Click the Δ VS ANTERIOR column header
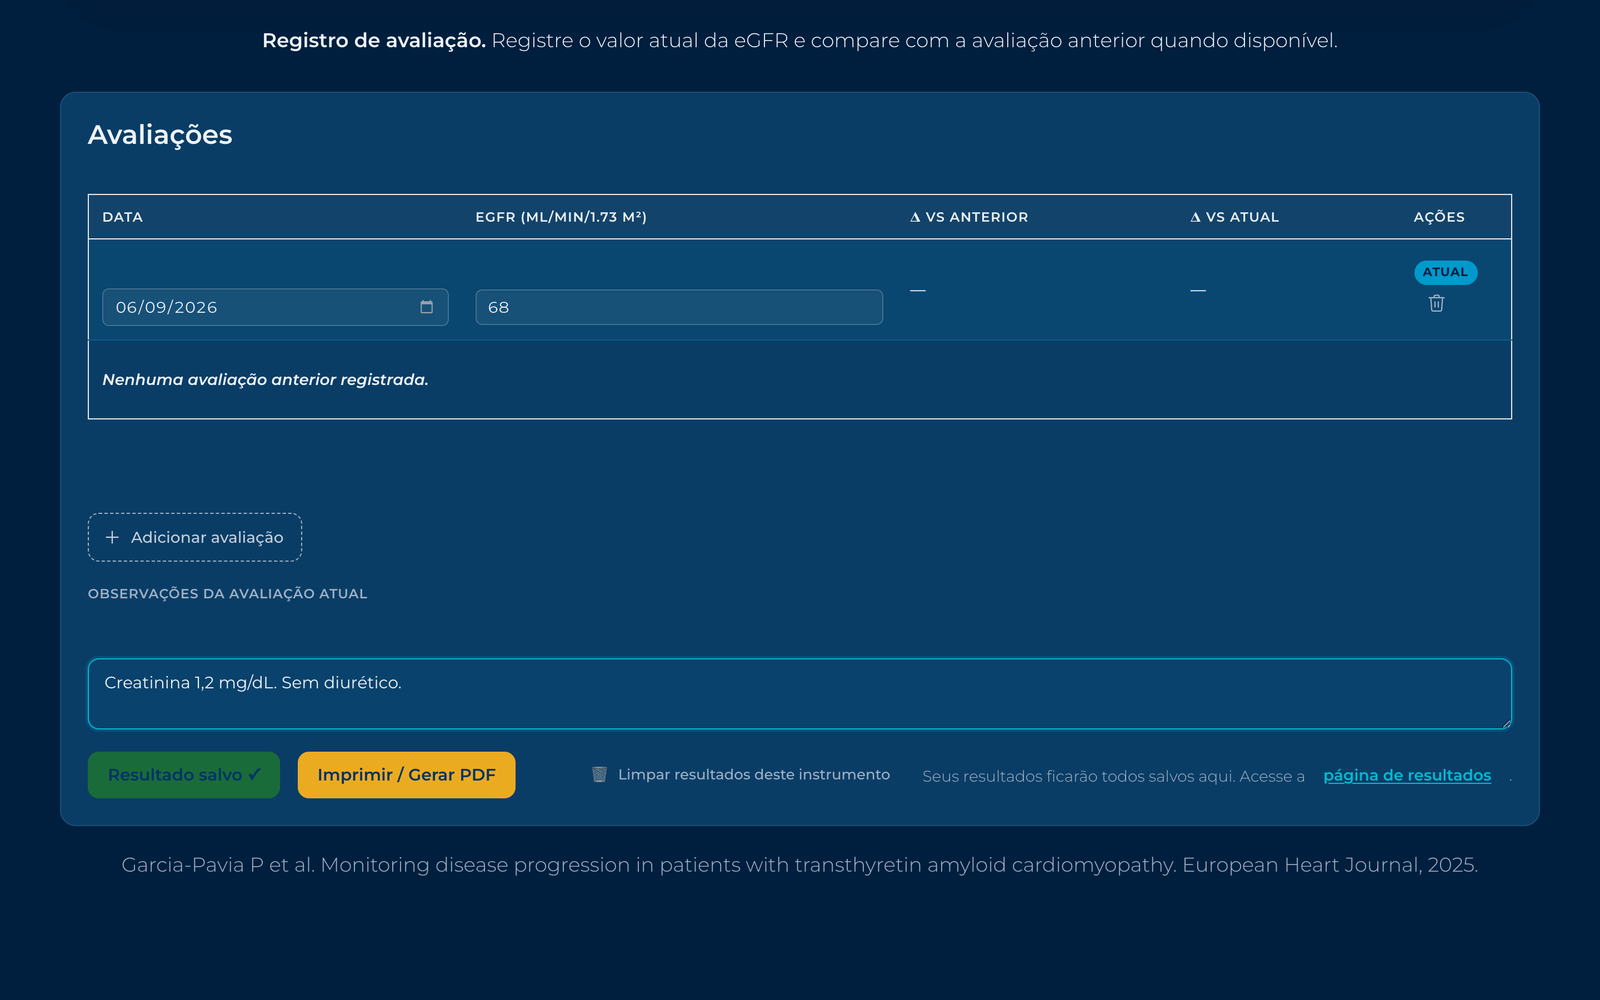1600x1000 pixels. pos(969,217)
